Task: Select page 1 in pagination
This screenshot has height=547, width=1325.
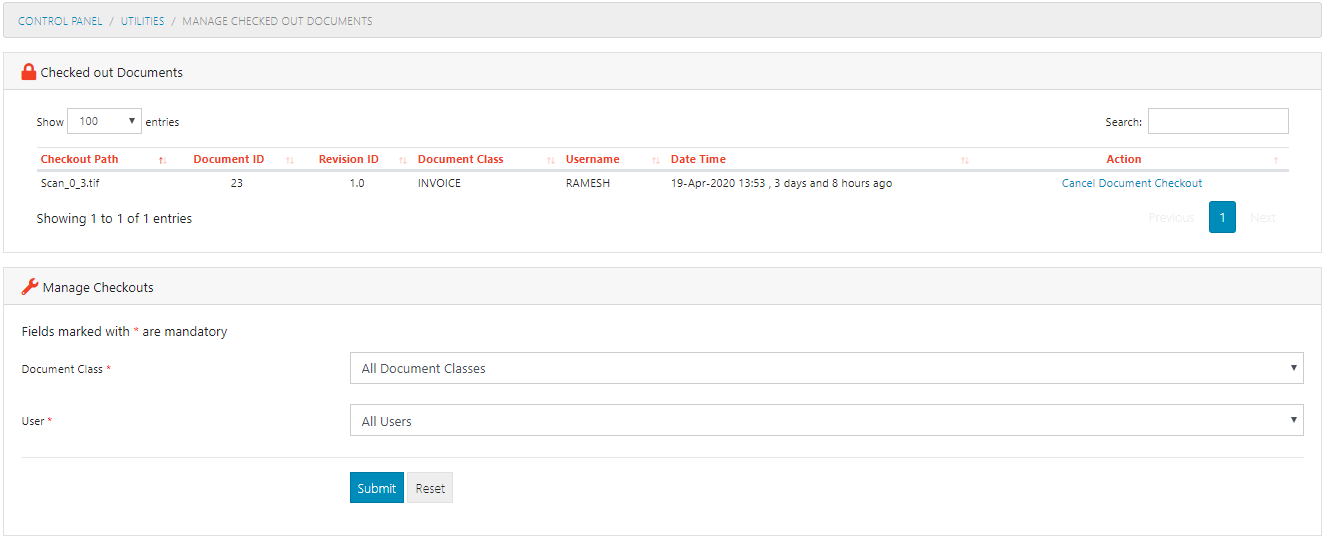Action: coord(1222,217)
